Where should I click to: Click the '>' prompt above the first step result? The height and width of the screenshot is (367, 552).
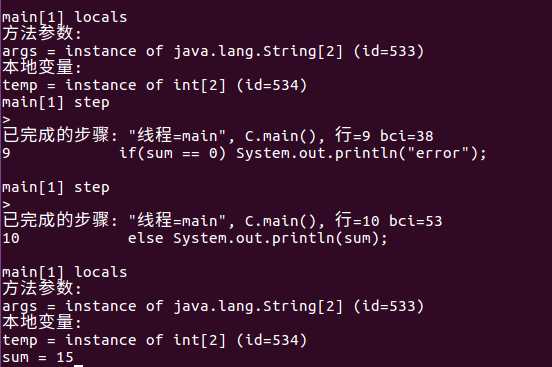pos(6,119)
